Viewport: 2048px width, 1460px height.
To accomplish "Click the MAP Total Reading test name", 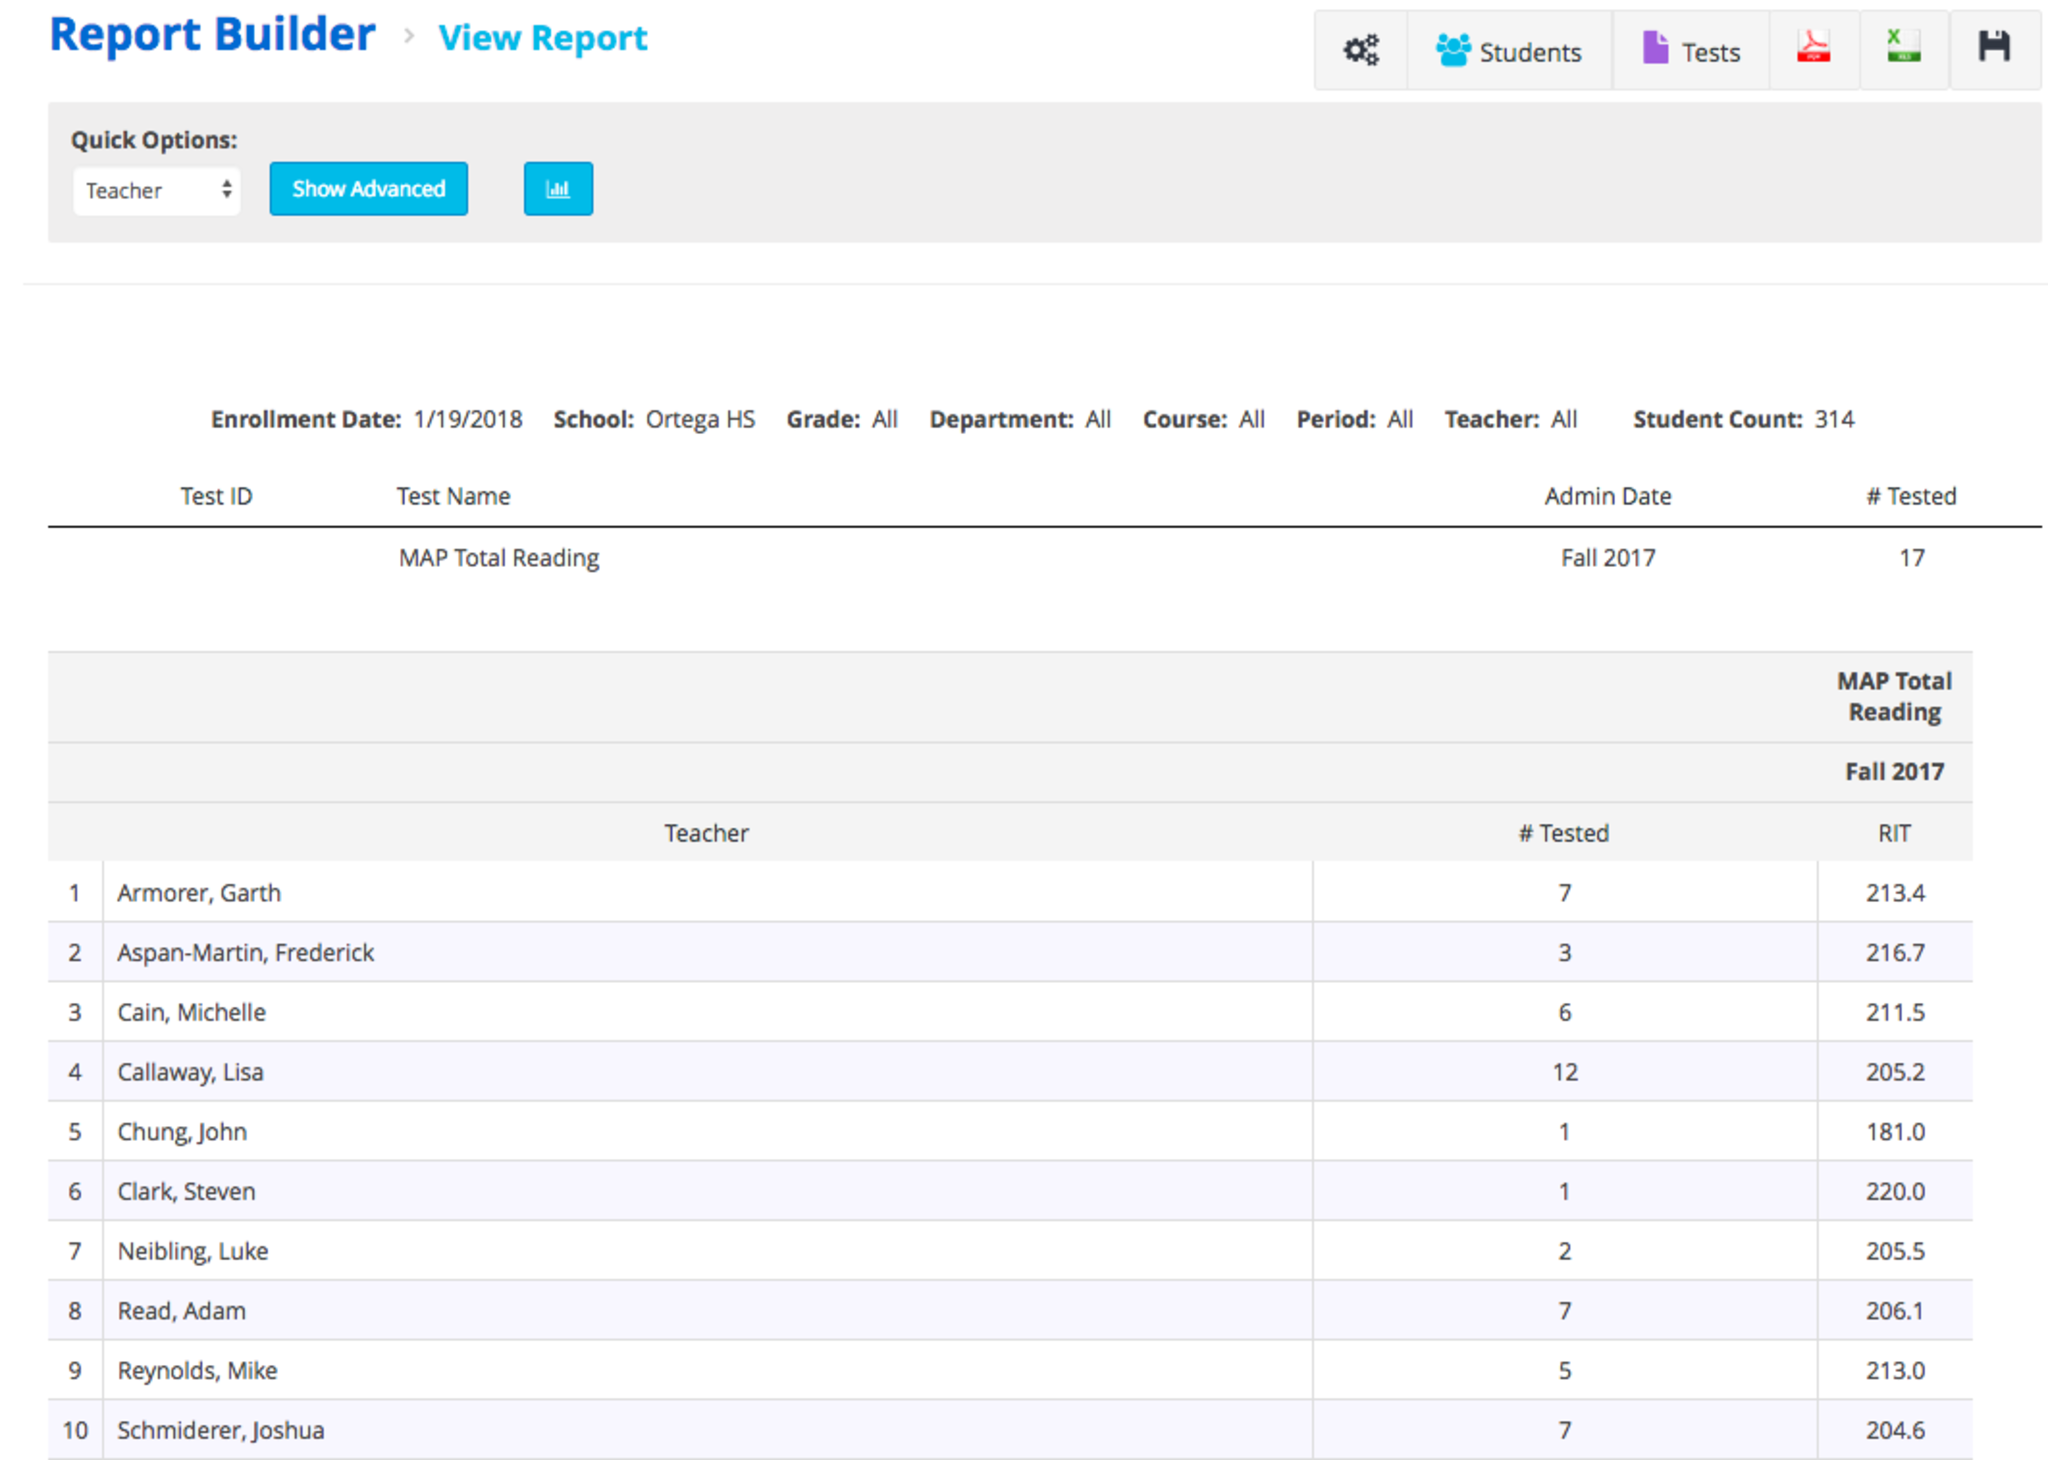I will point(499,558).
